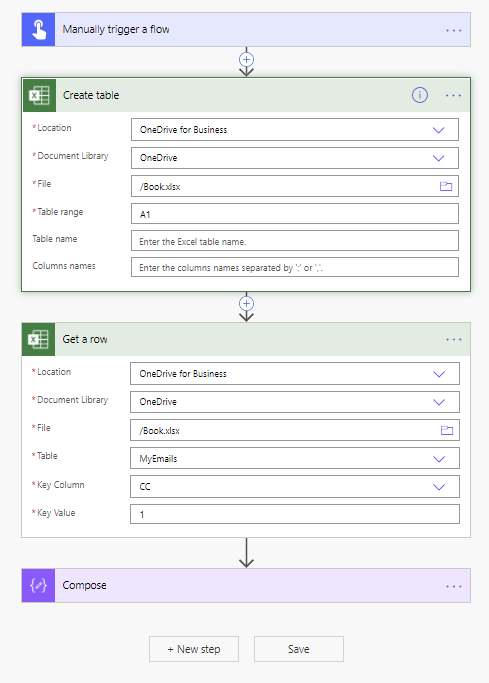Viewport: 489px width, 683px height.
Task: Browse file picker in Create table
Action: pos(446,186)
